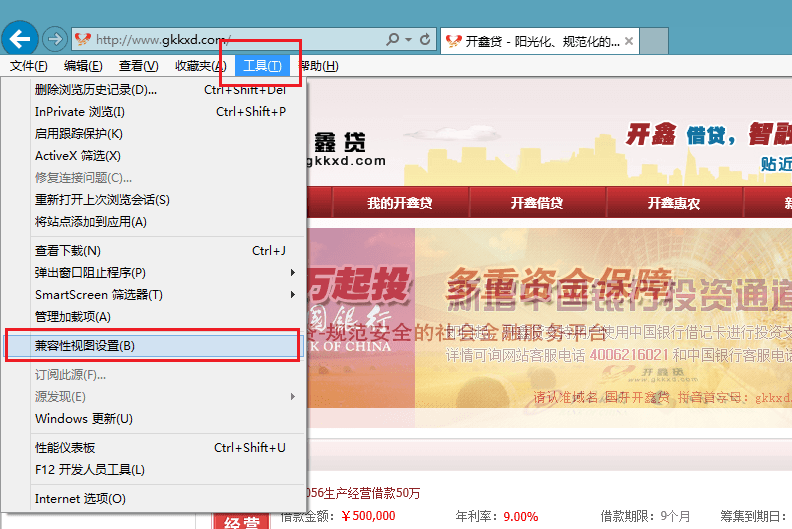Image resolution: width=792 pixels, height=529 pixels.
Task: Open the 文件(F) menu
Action: click(29, 66)
